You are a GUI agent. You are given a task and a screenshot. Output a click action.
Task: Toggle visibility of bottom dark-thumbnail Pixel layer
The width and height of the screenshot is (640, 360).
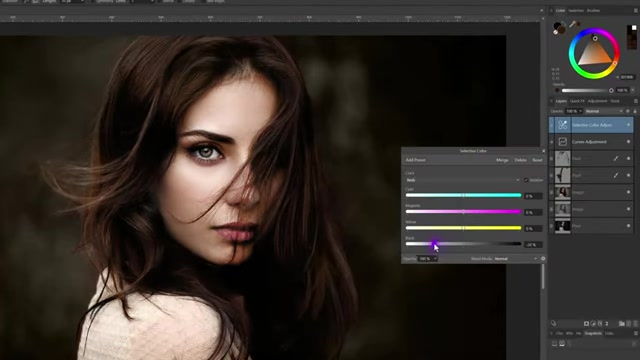(x=628, y=226)
